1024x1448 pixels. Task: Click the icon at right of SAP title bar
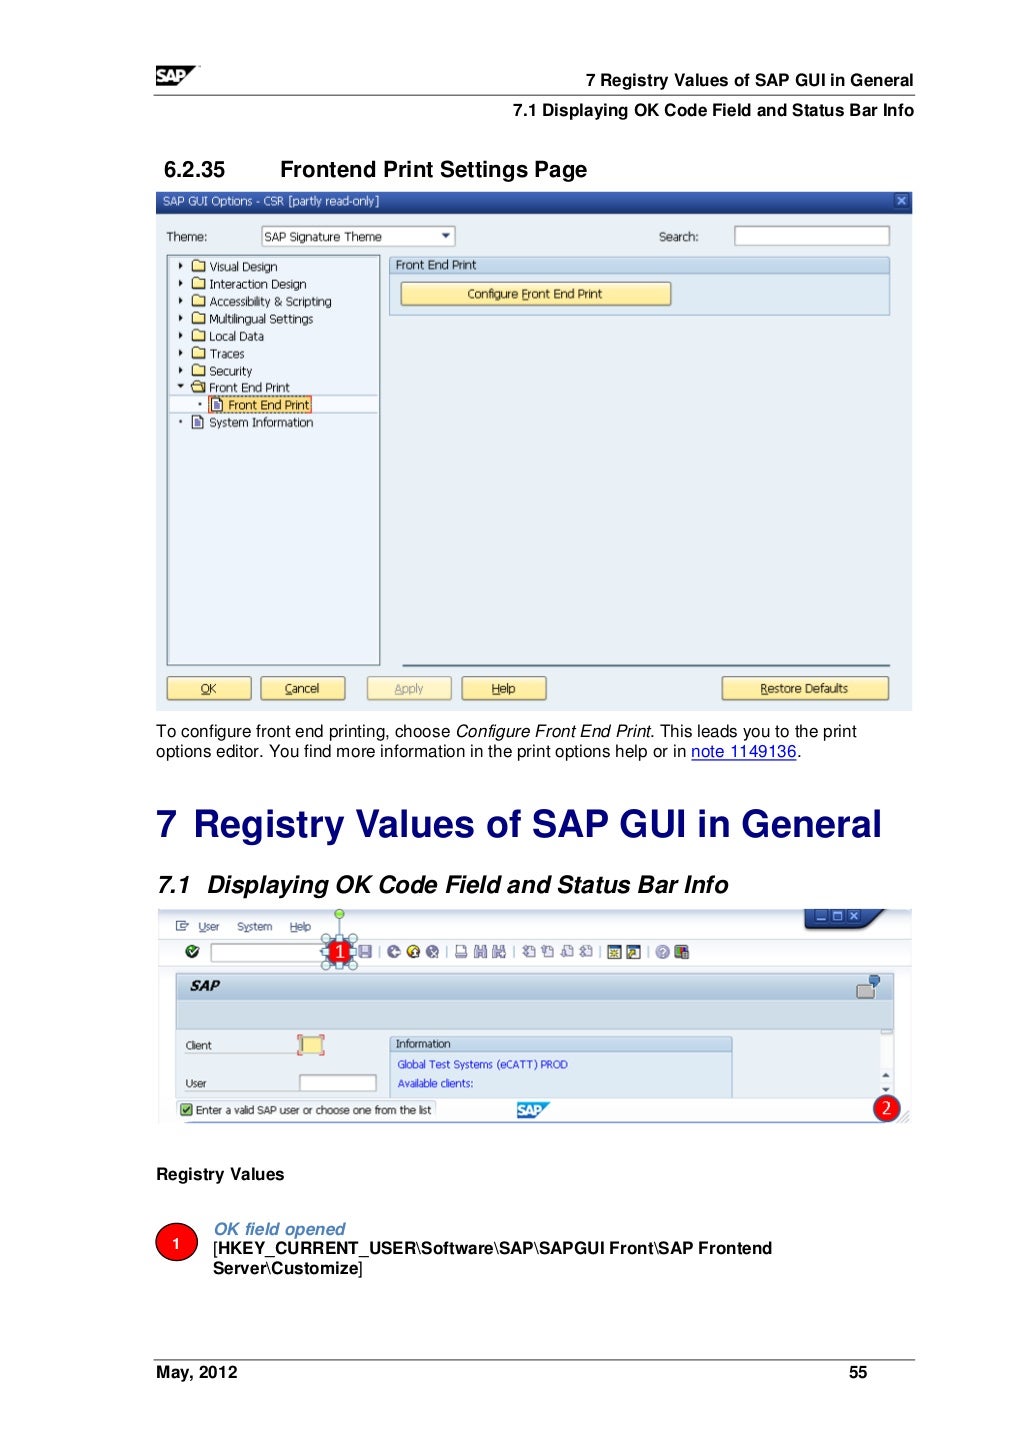pos(867,987)
